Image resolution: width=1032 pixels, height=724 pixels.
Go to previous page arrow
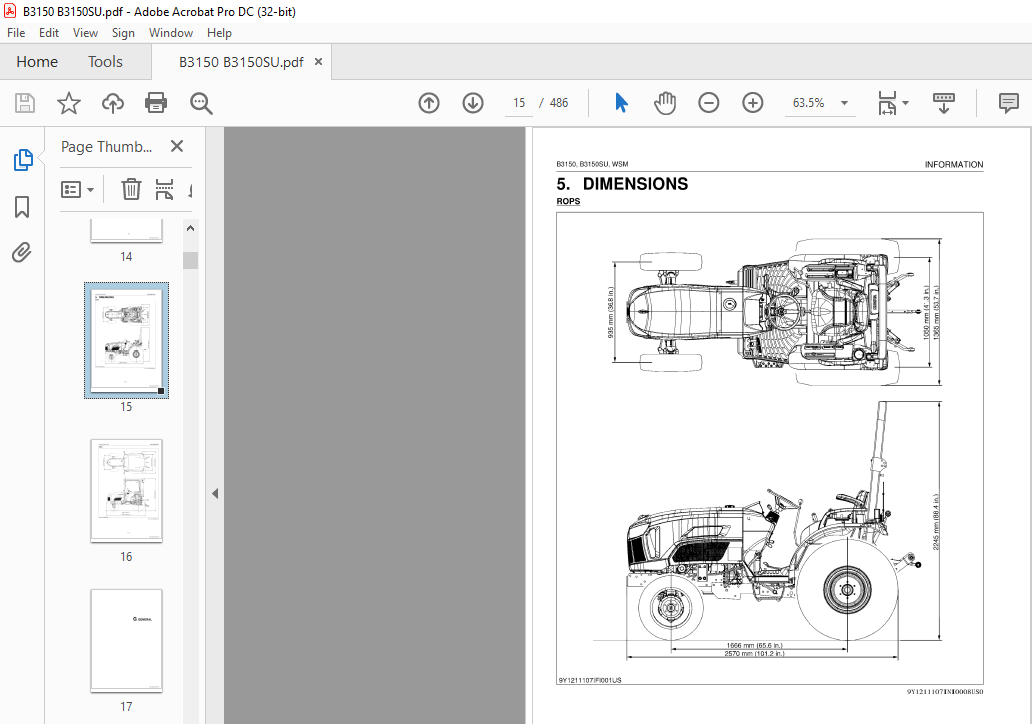point(429,103)
